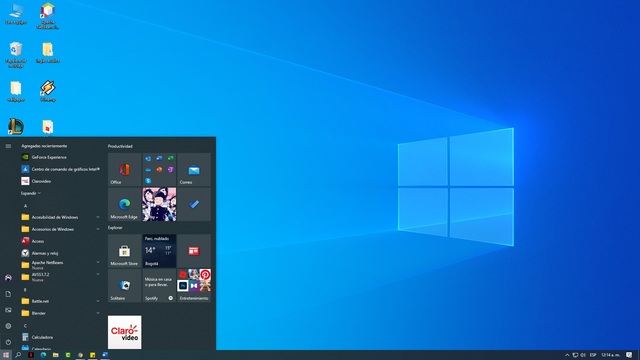Open the user account avatar in Start
The image size is (640, 360).
point(8,278)
